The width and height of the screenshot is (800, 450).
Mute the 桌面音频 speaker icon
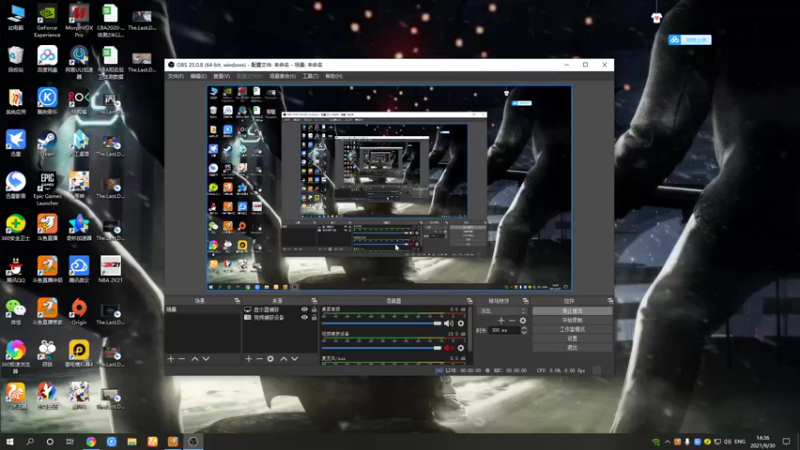(449, 323)
